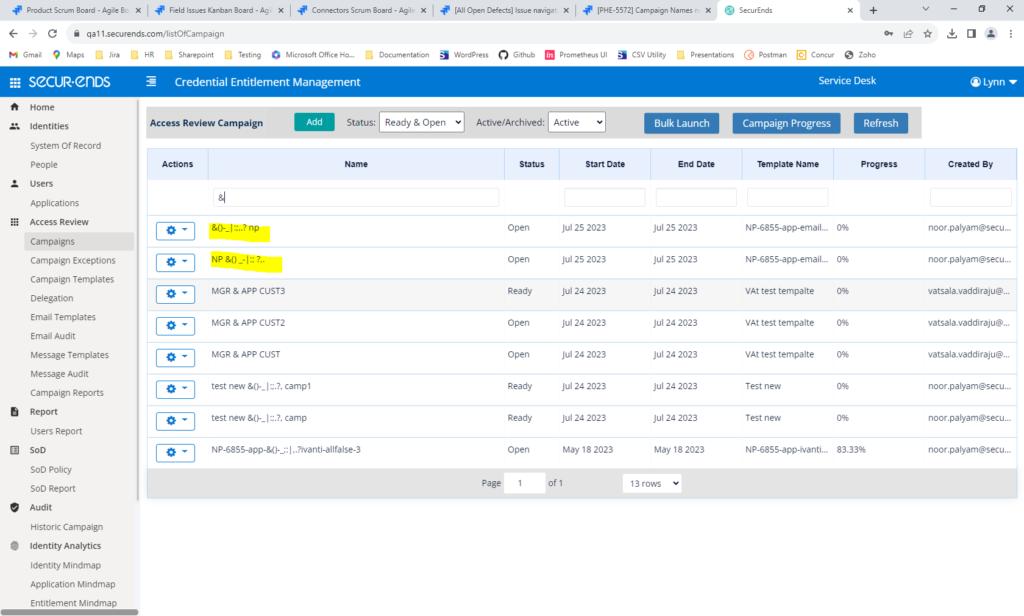Screen dimensions: 1024x616
Task: Bookmark this page with star icon
Action: (927, 33)
